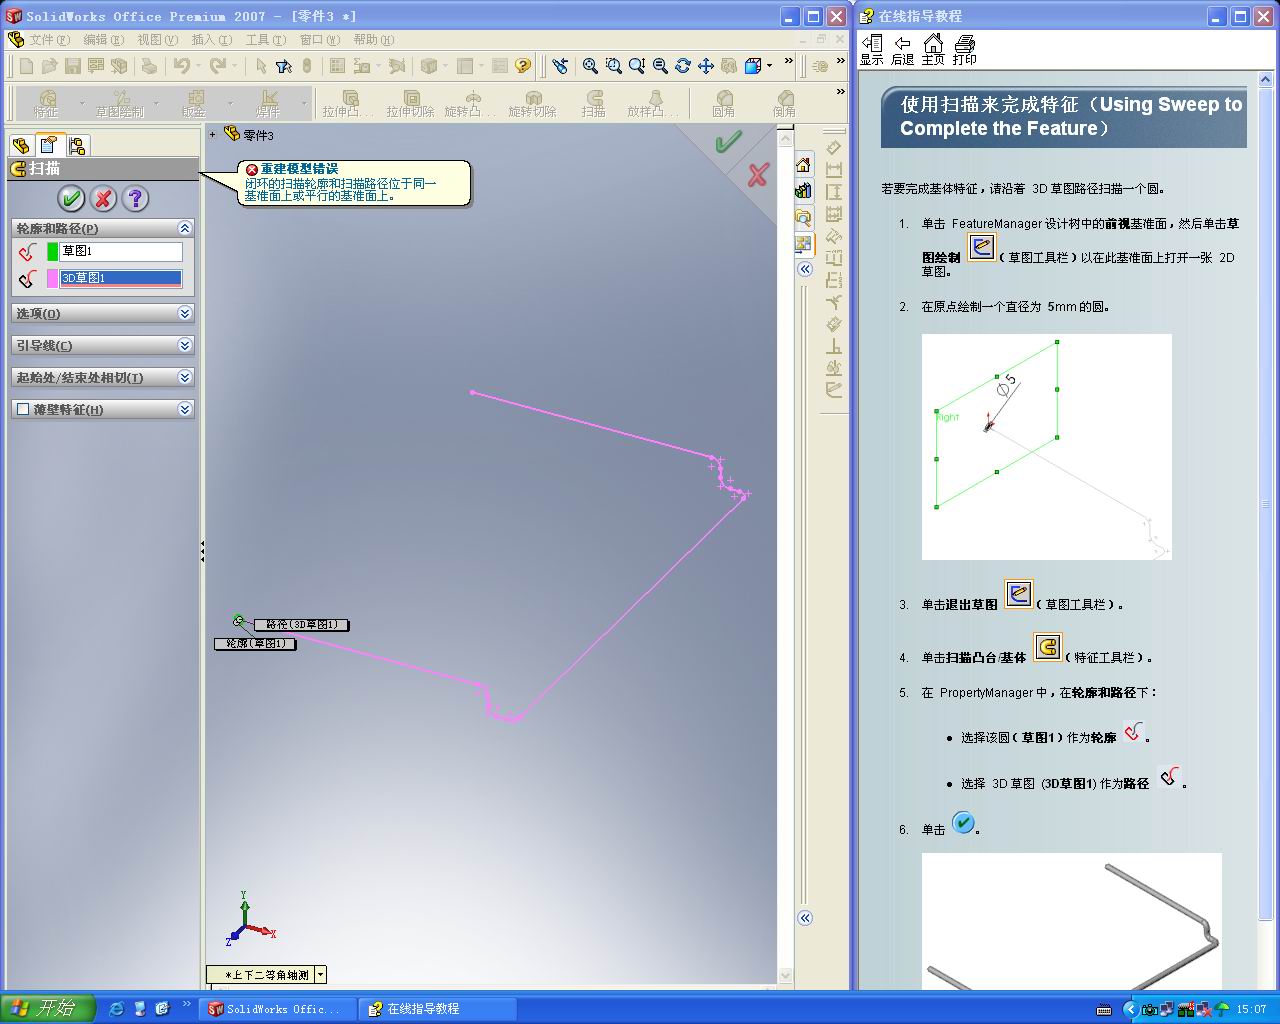
Task: Open the View Palette task pane tab
Action: [x=803, y=243]
